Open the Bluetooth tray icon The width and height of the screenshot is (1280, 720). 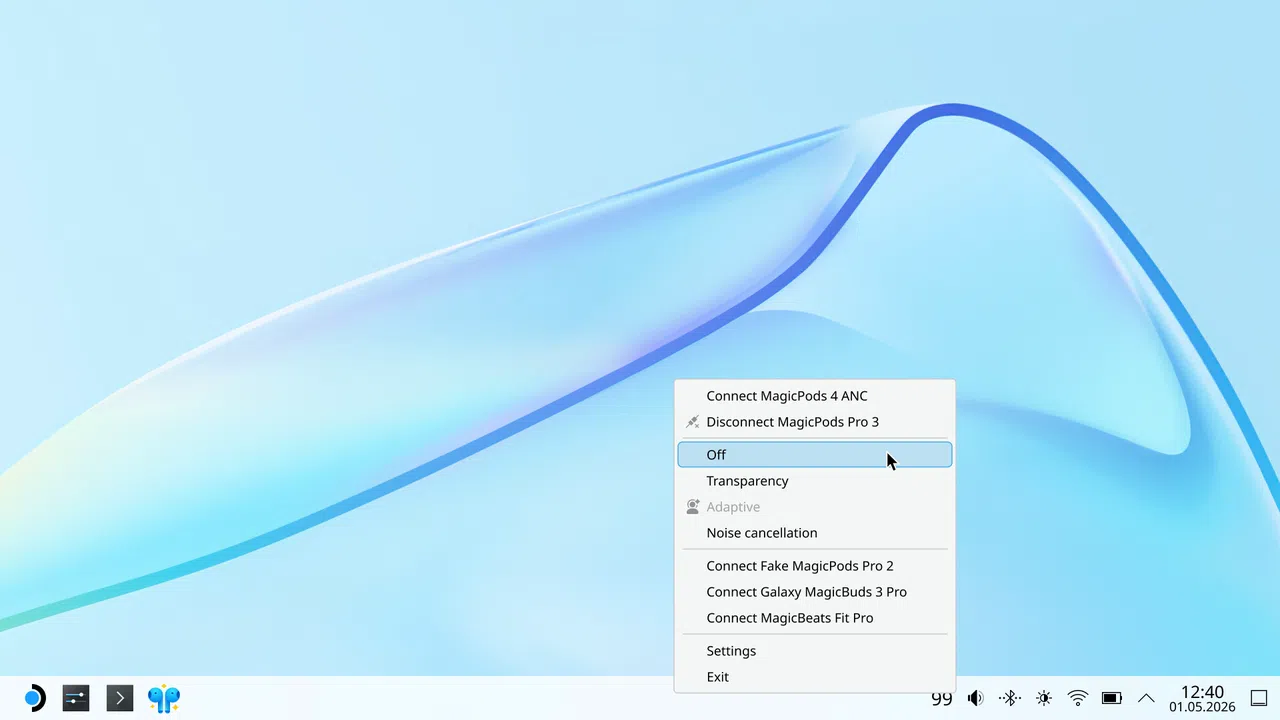pos(1010,698)
